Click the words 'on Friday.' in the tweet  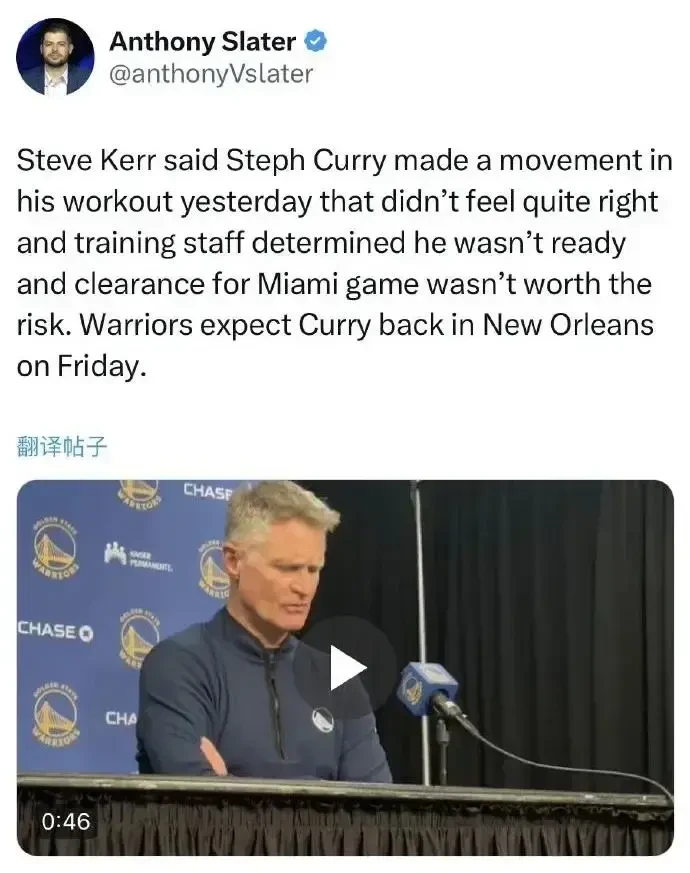(x=81, y=366)
